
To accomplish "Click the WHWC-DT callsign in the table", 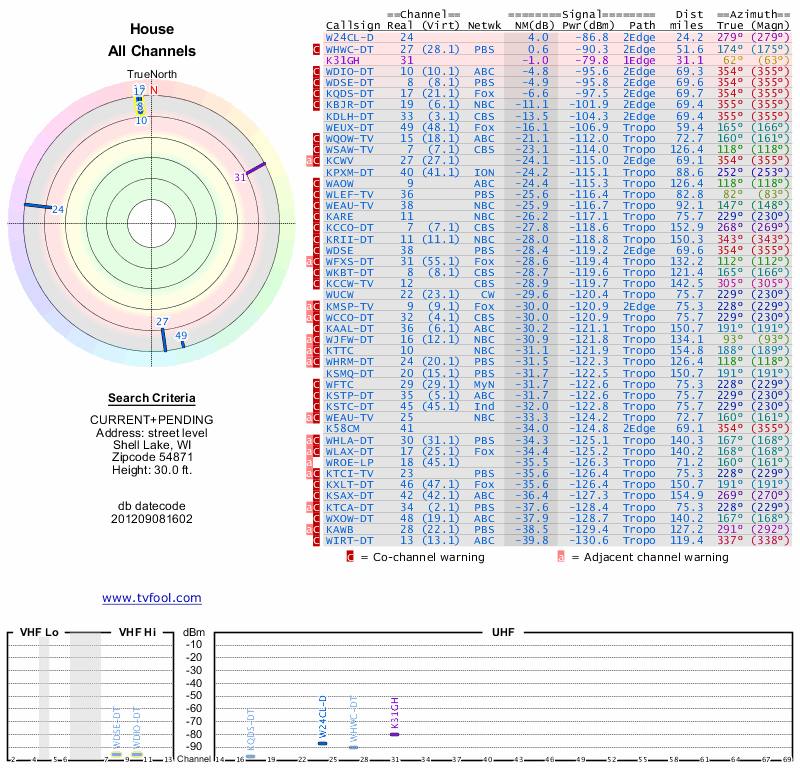I will [x=349, y=49].
